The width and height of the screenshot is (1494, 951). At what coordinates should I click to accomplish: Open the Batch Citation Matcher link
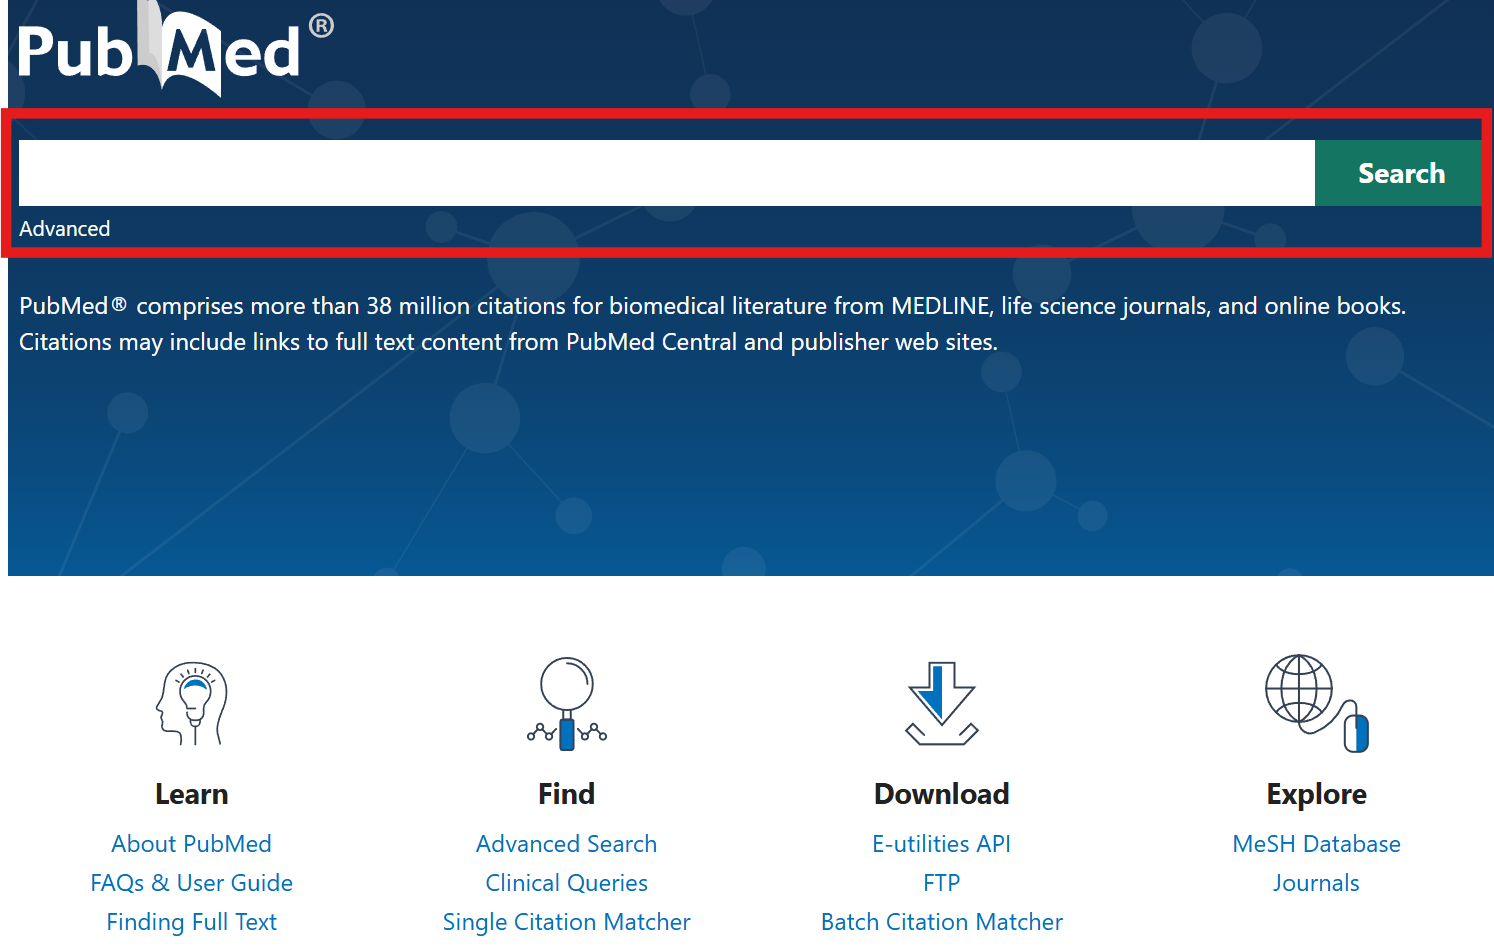tap(942, 922)
